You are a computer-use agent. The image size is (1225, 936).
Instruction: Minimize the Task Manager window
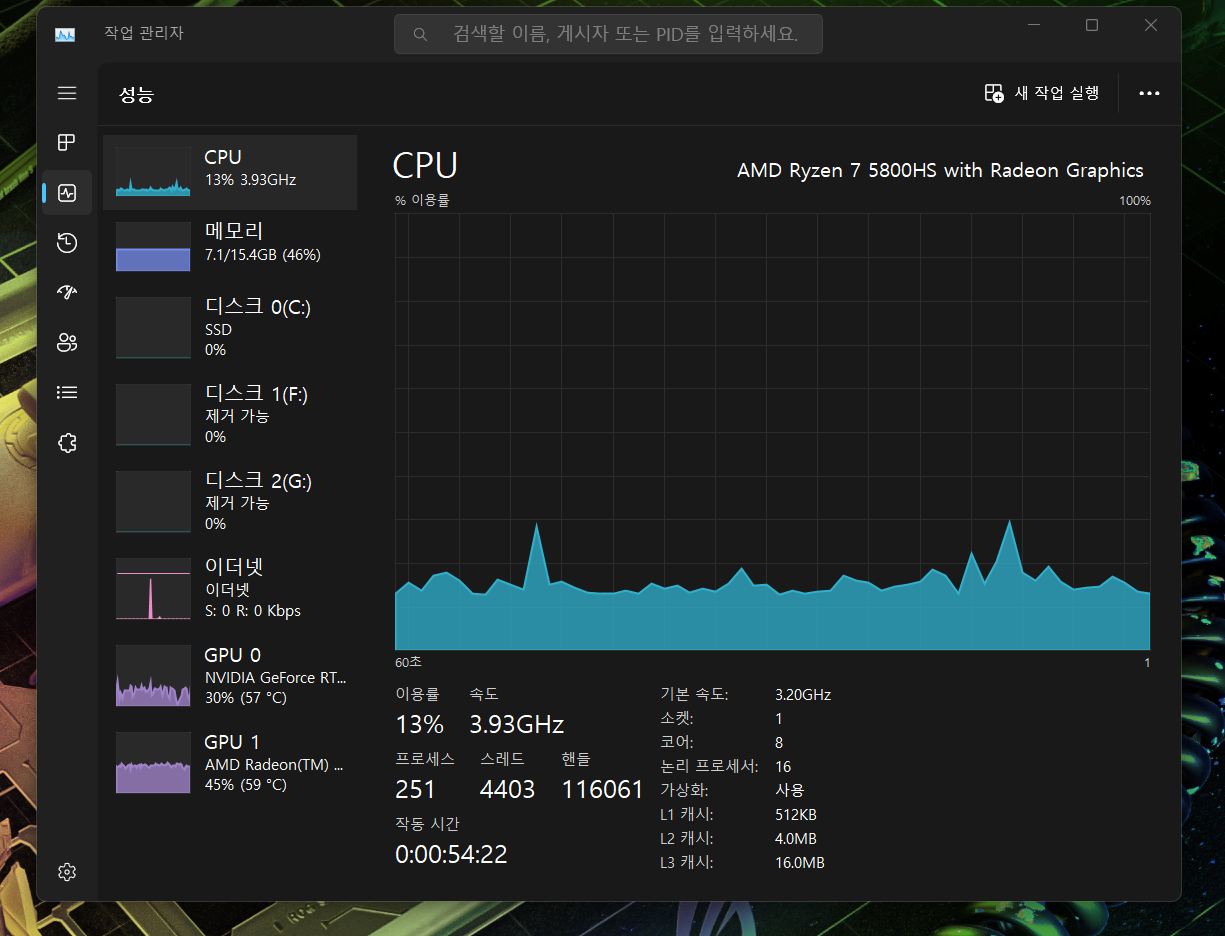1033,25
